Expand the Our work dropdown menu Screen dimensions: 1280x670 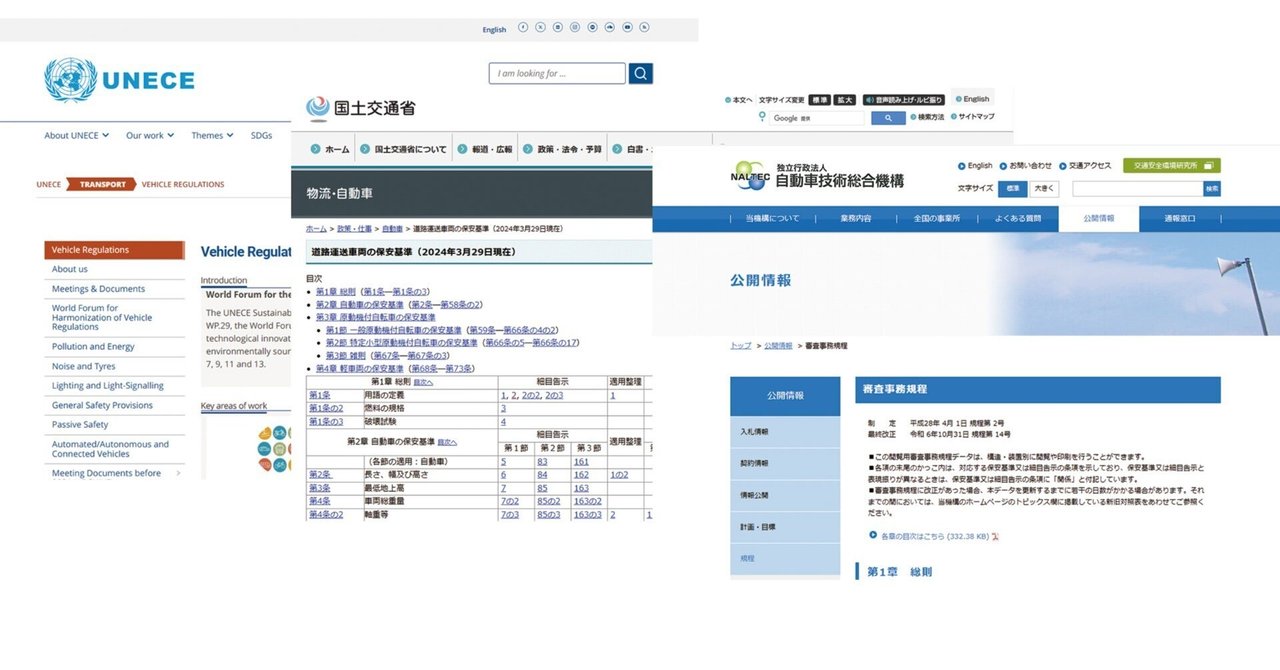(x=150, y=135)
